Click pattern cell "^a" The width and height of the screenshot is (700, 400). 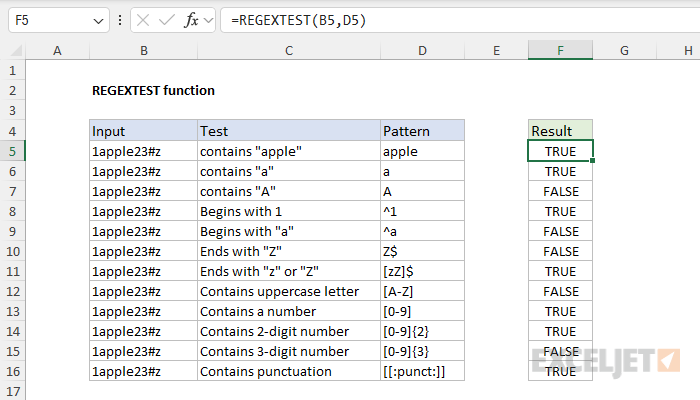pyautogui.click(x=422, y=231)
